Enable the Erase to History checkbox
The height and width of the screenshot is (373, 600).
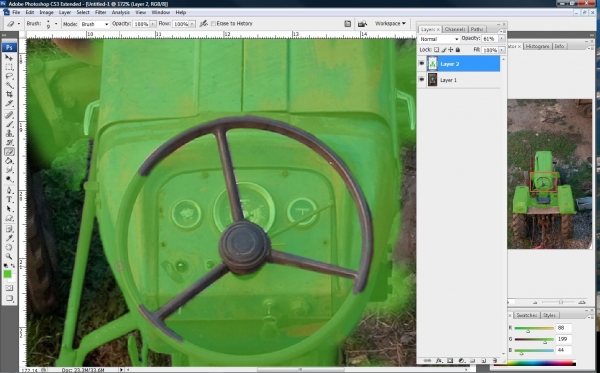click(x=214, y=24)
